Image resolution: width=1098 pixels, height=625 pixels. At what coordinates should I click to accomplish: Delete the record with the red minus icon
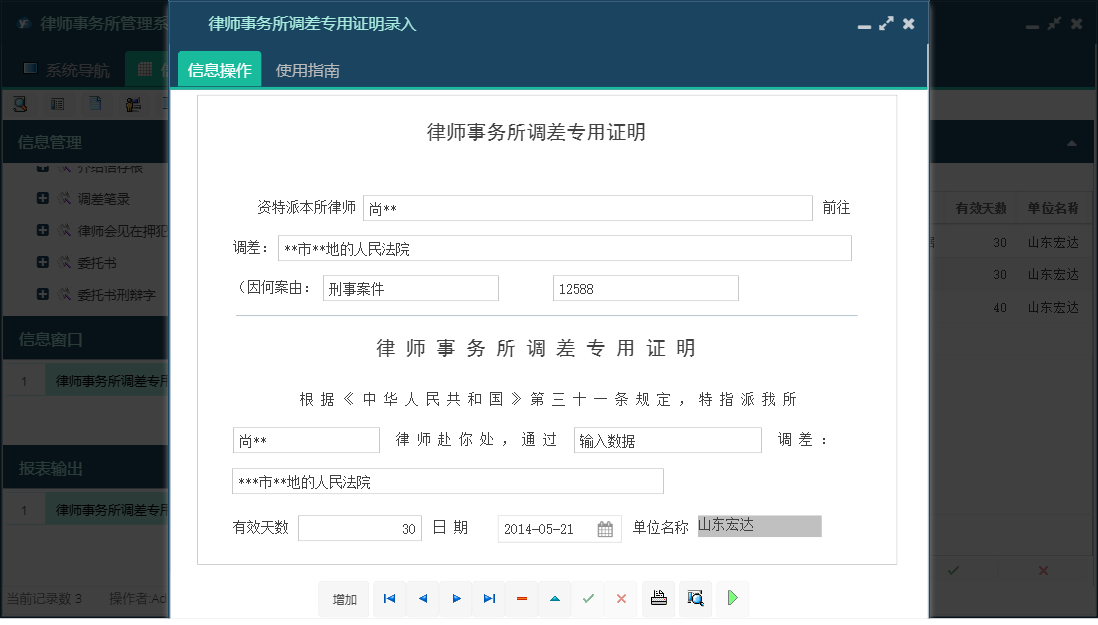(521, 599)
